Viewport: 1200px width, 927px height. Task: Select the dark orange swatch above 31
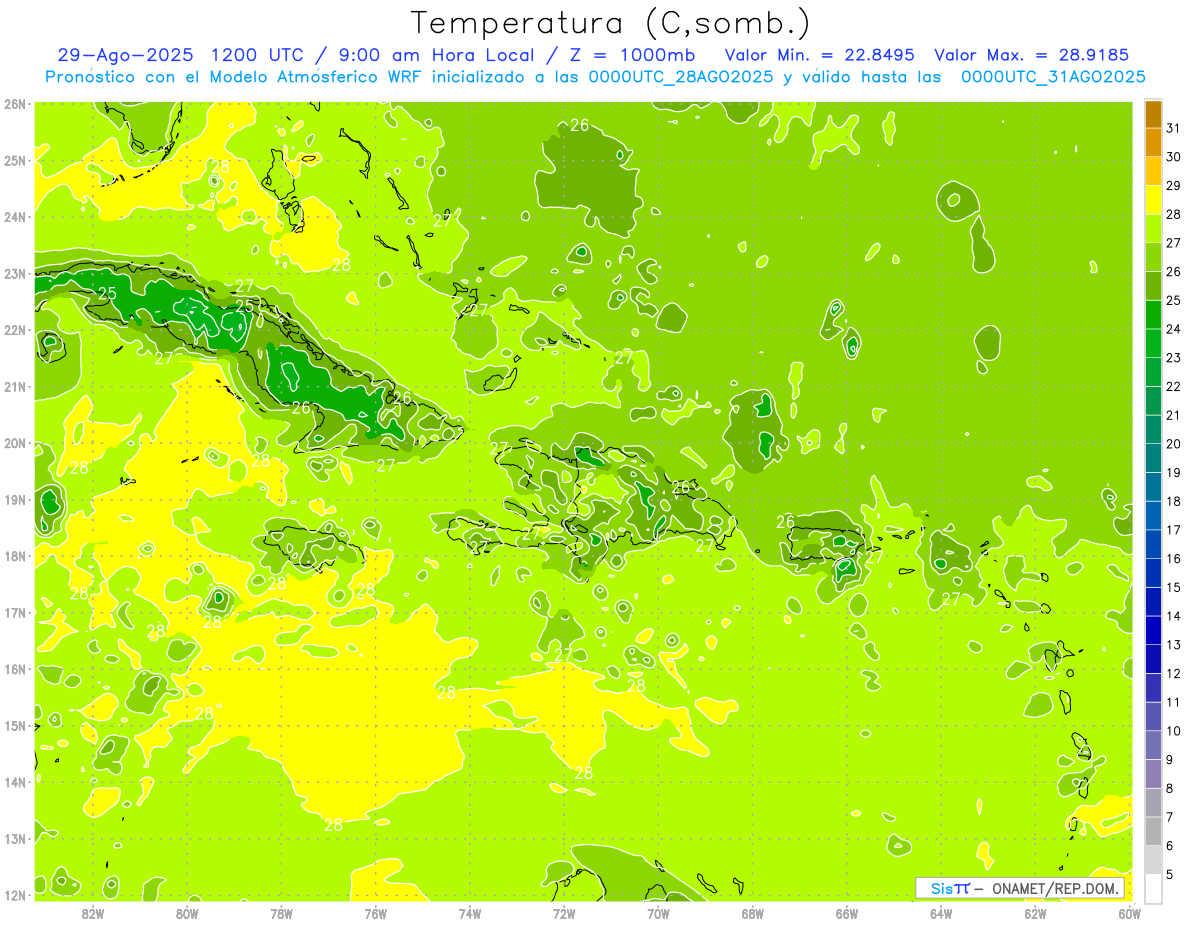click(1153, 113)
